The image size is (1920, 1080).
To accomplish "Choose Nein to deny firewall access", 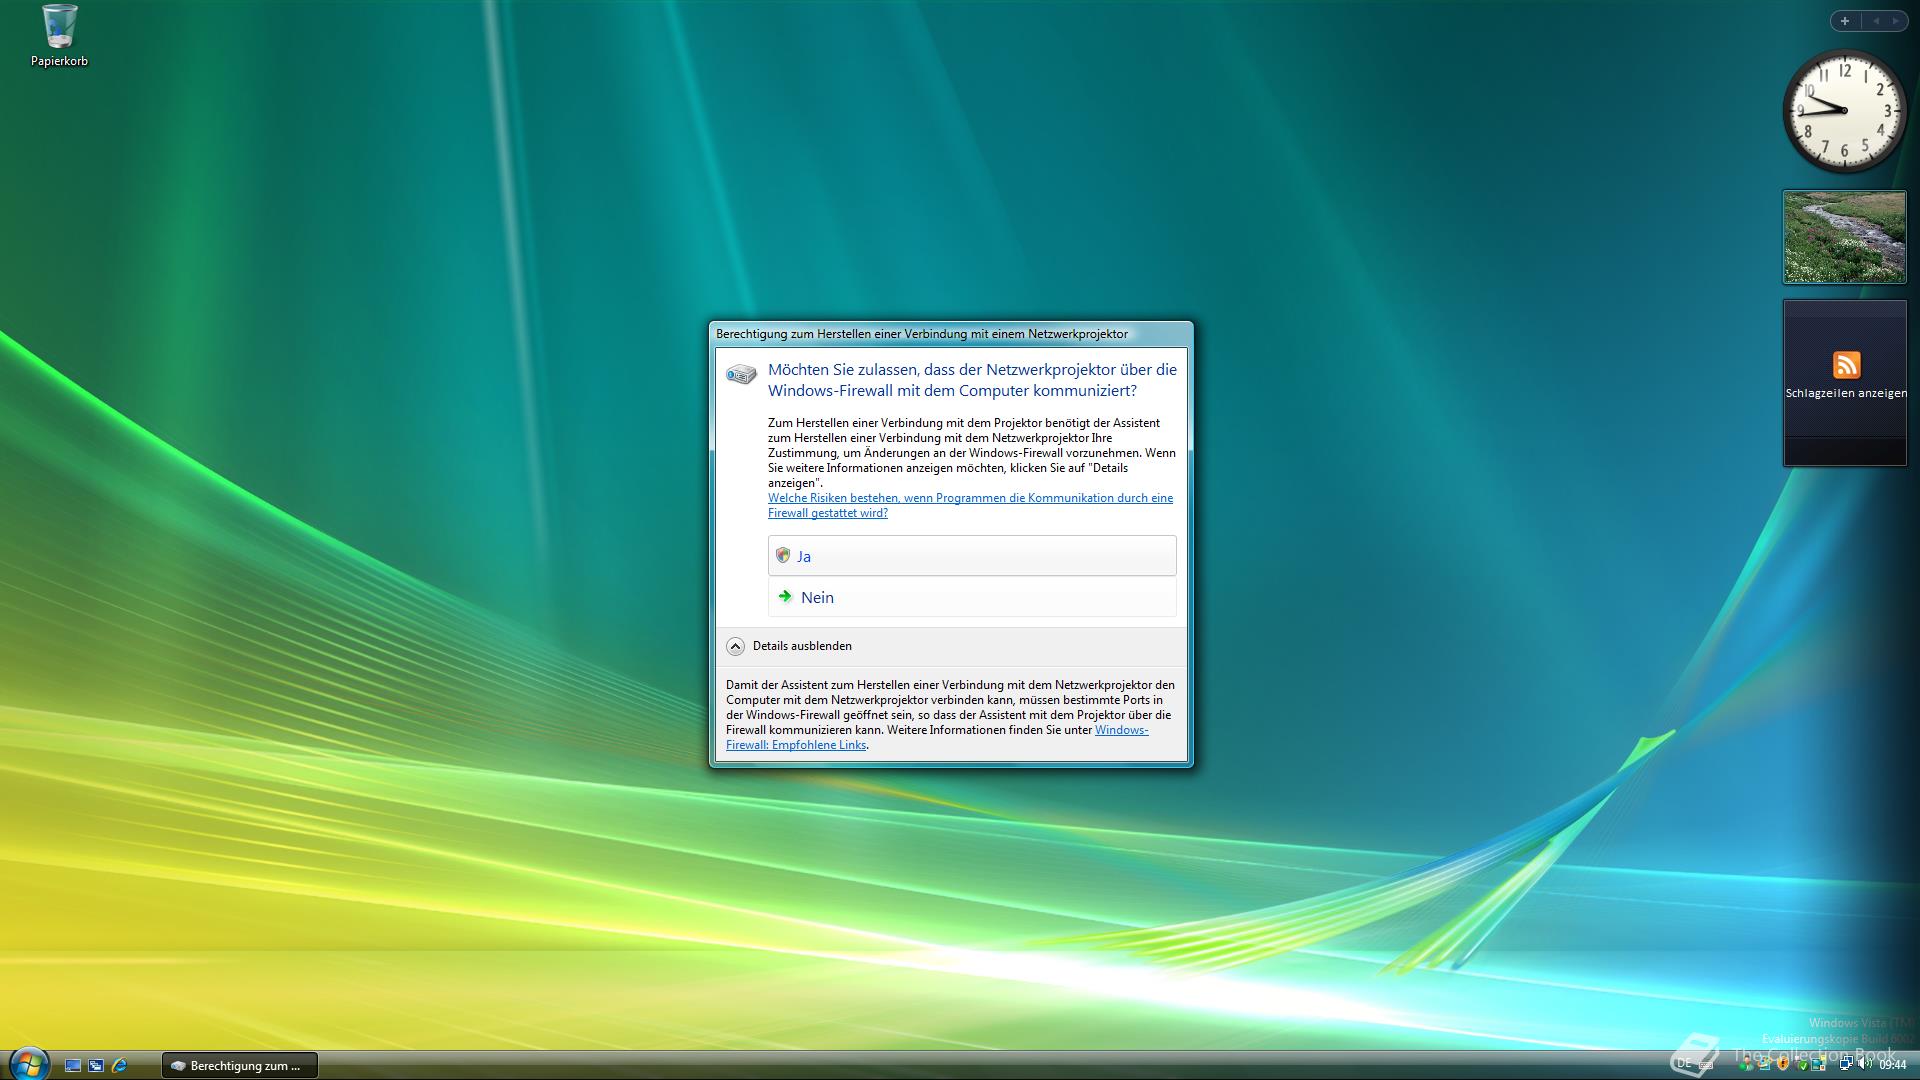I will click(x=971, y=597).
